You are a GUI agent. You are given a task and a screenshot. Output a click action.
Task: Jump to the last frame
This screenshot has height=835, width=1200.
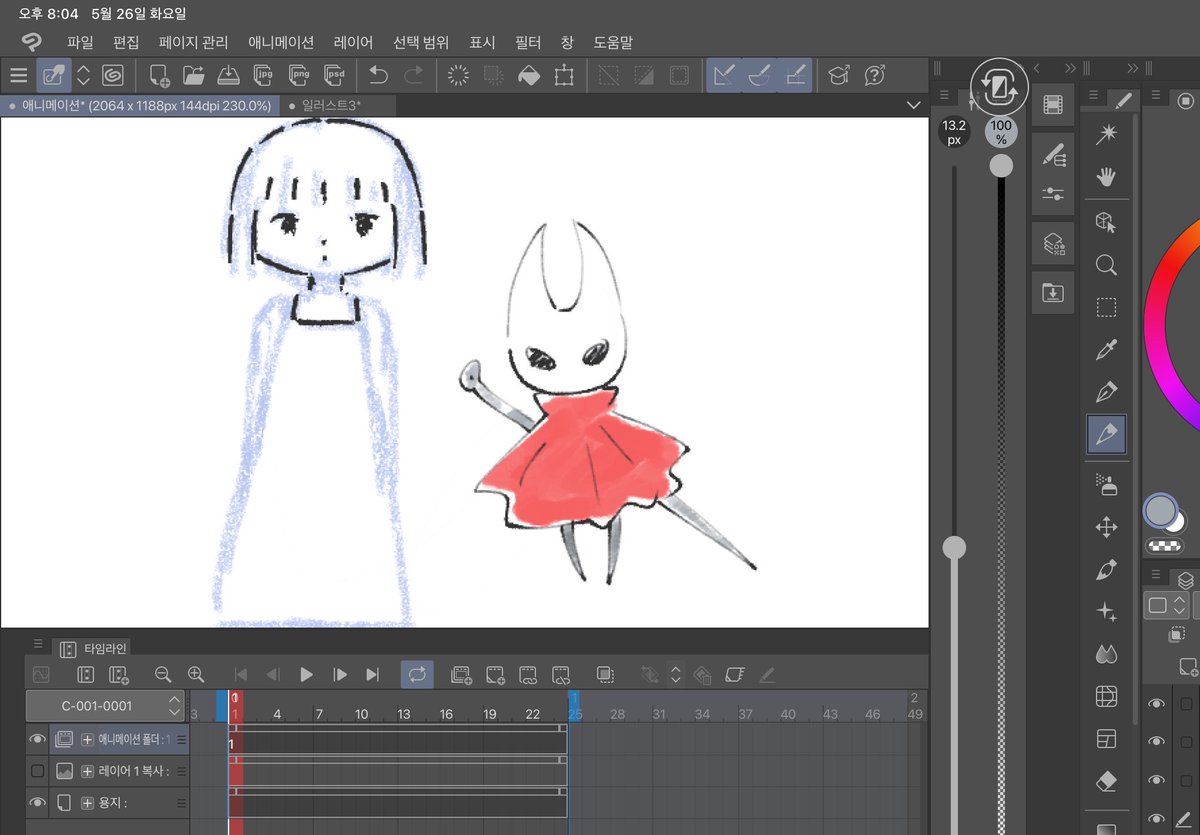click(x=373, y=675)
